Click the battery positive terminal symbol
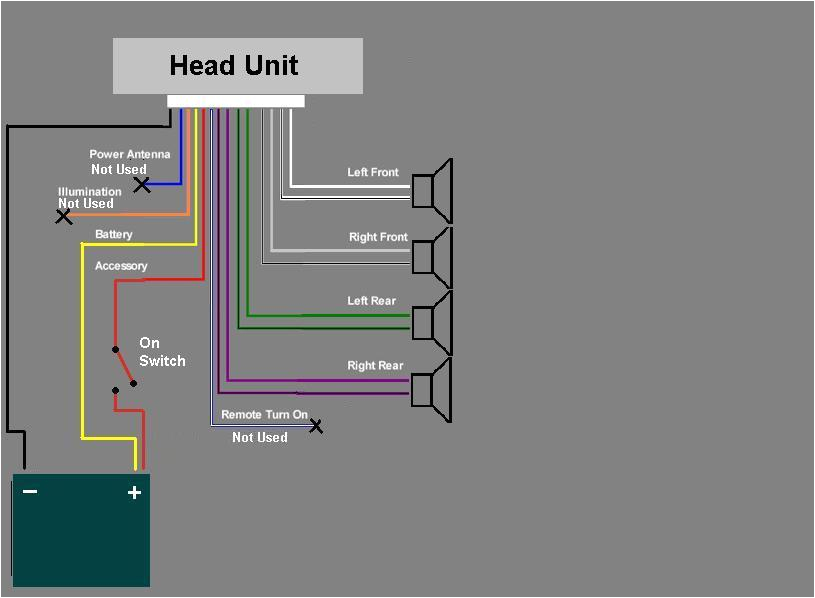This screenshot has height=598, width=815. tap(132, 492)
